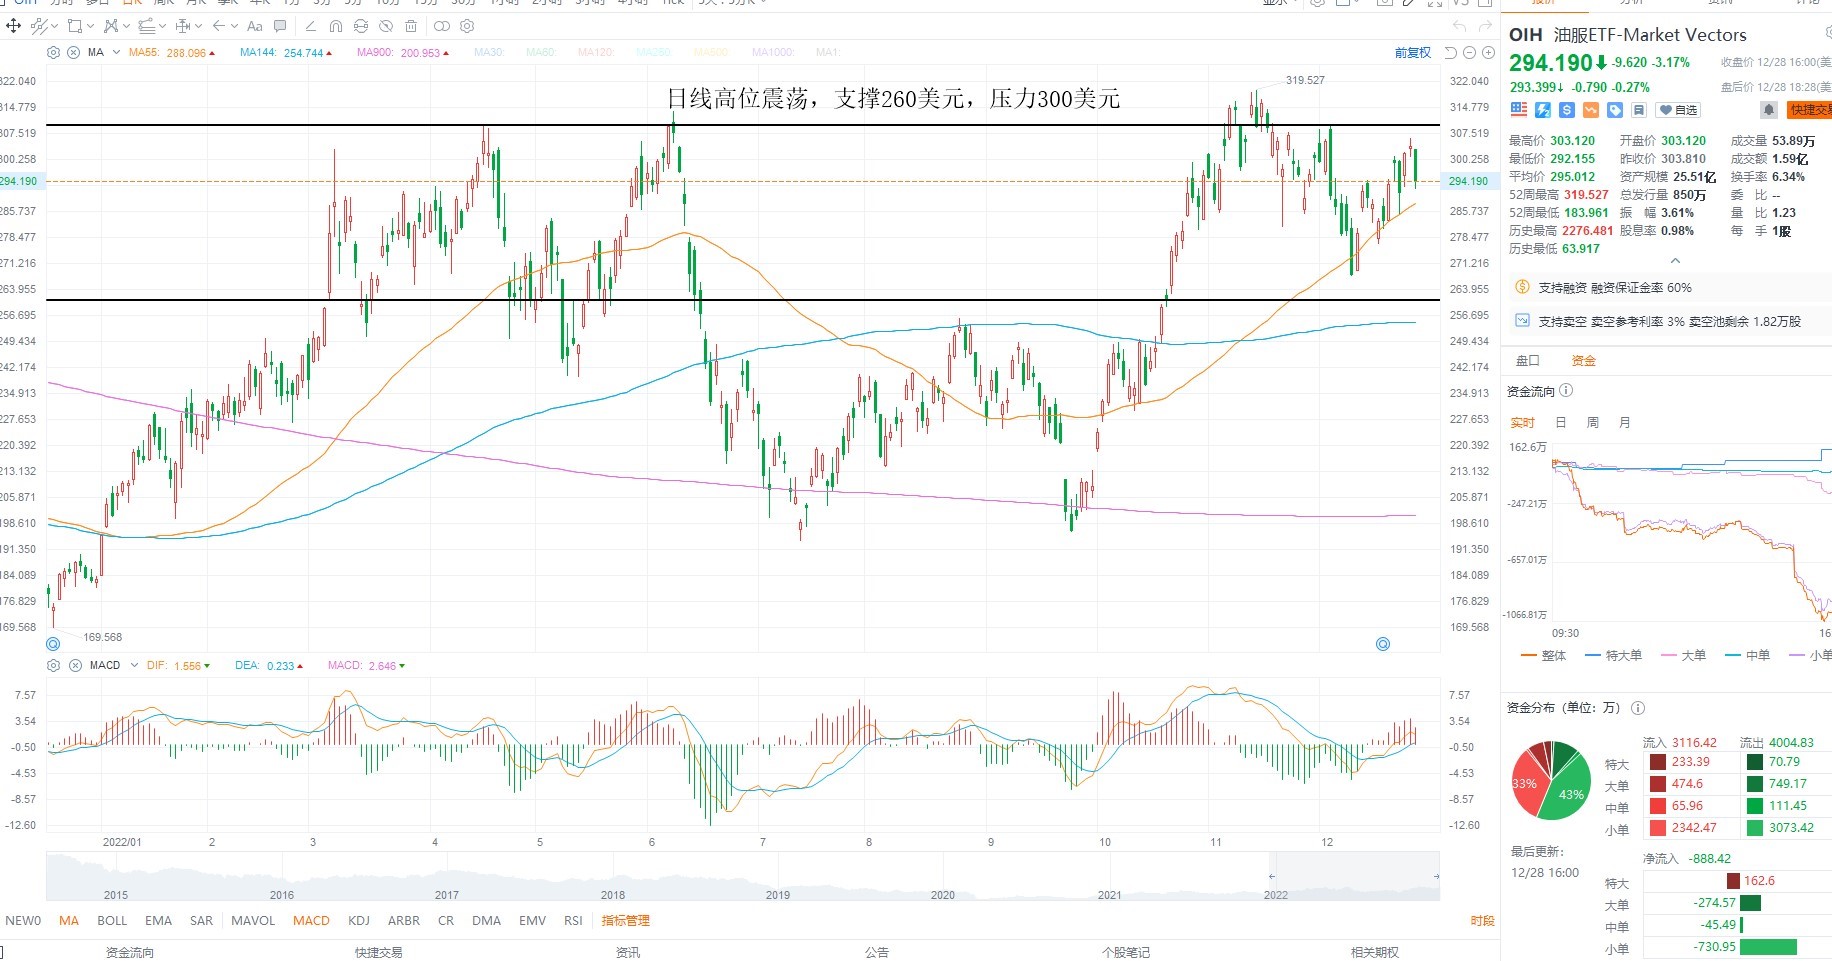
Task: Collapse quote details with the chevron
Action: point(1676,261)
